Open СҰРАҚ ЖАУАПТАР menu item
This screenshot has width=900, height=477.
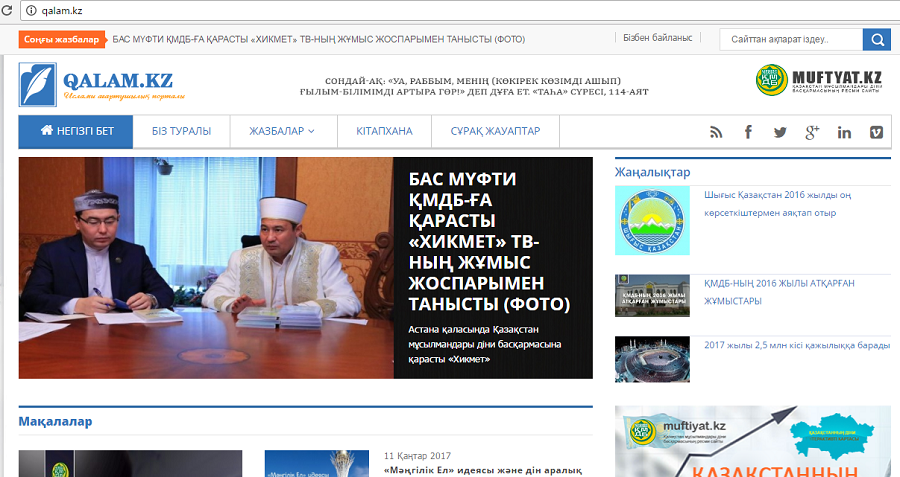click(x=495, y=131)
